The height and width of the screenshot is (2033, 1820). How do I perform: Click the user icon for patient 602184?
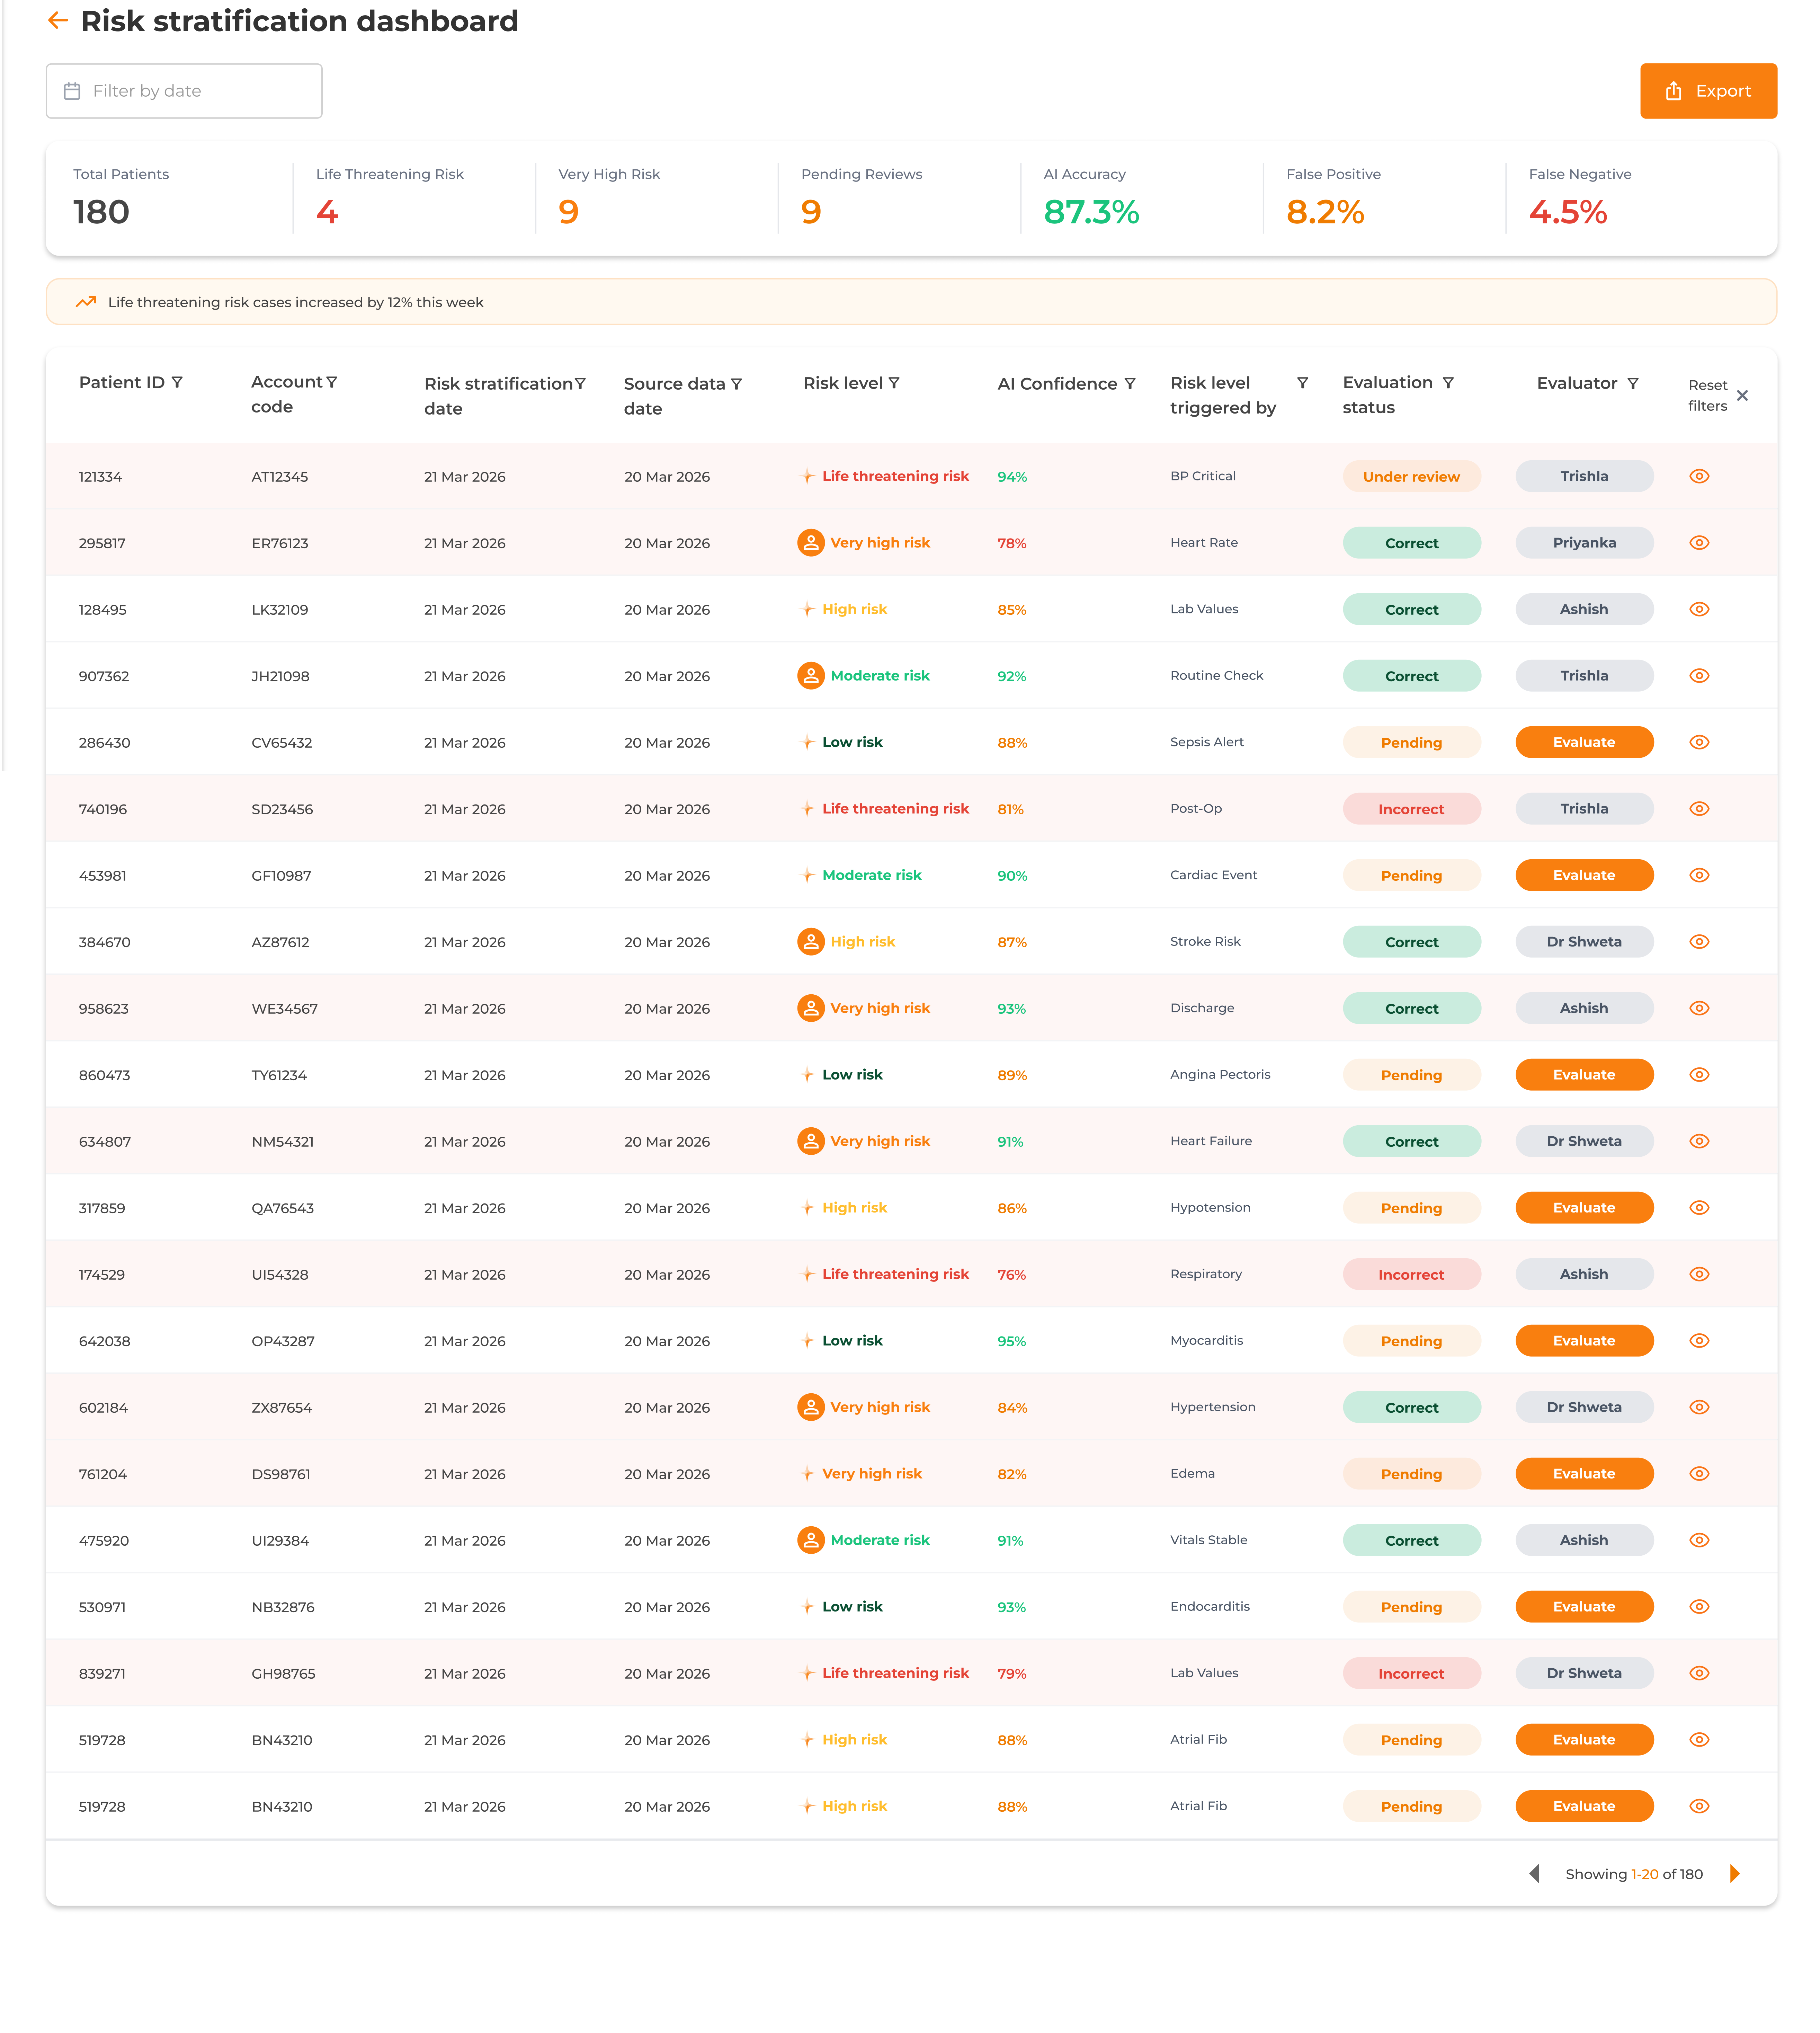[x=811, y=1407]
